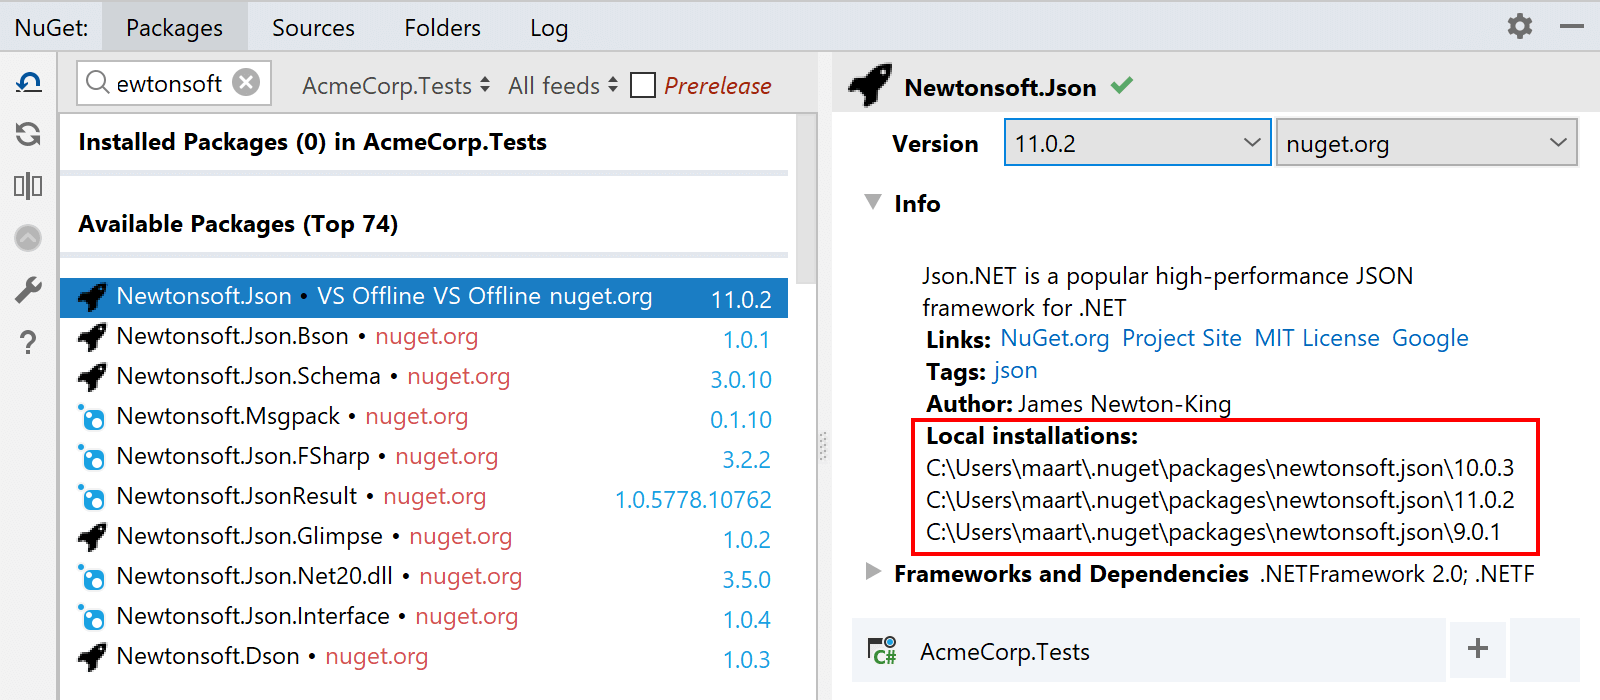Screen dimensions: 1600x700
Task: Enable the Prerelease checkbox
Action: point(643,85)
